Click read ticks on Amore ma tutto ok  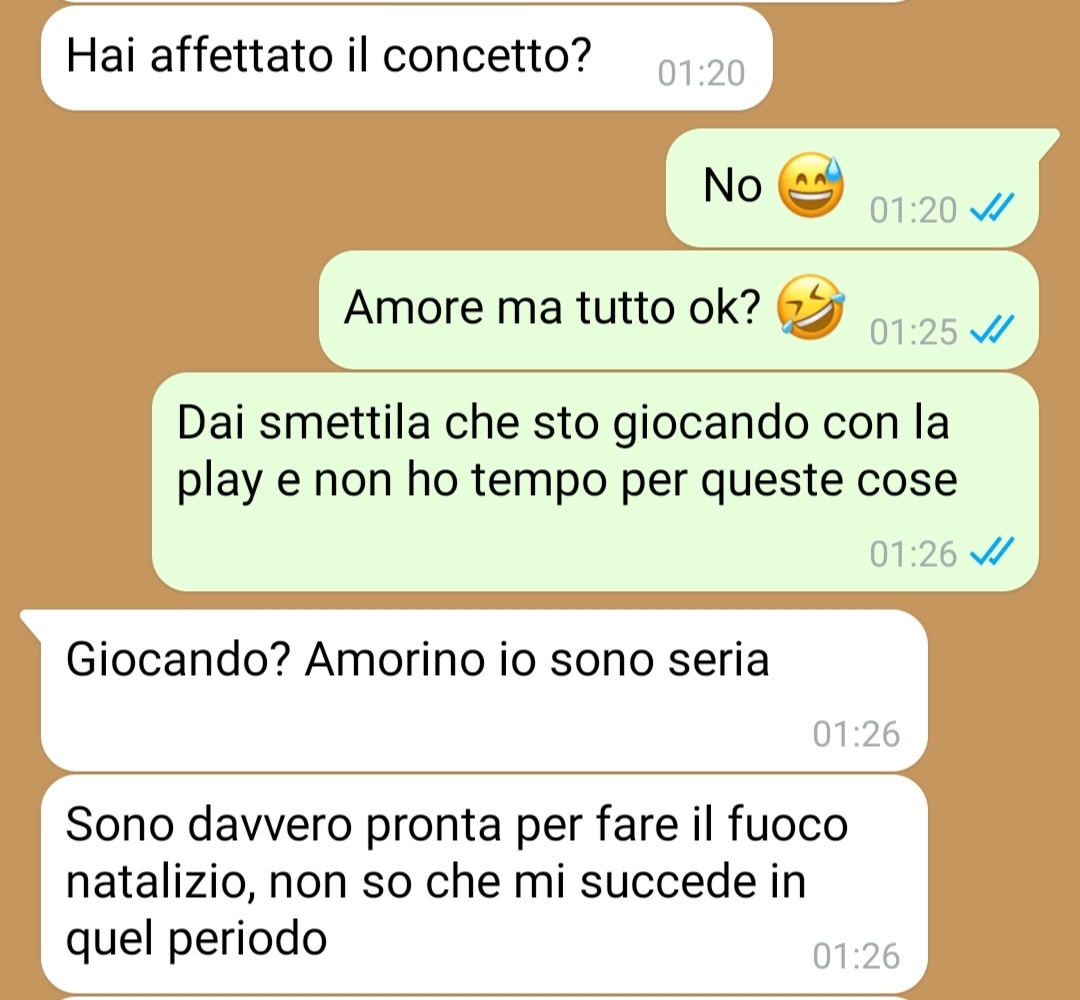[992, 329]
